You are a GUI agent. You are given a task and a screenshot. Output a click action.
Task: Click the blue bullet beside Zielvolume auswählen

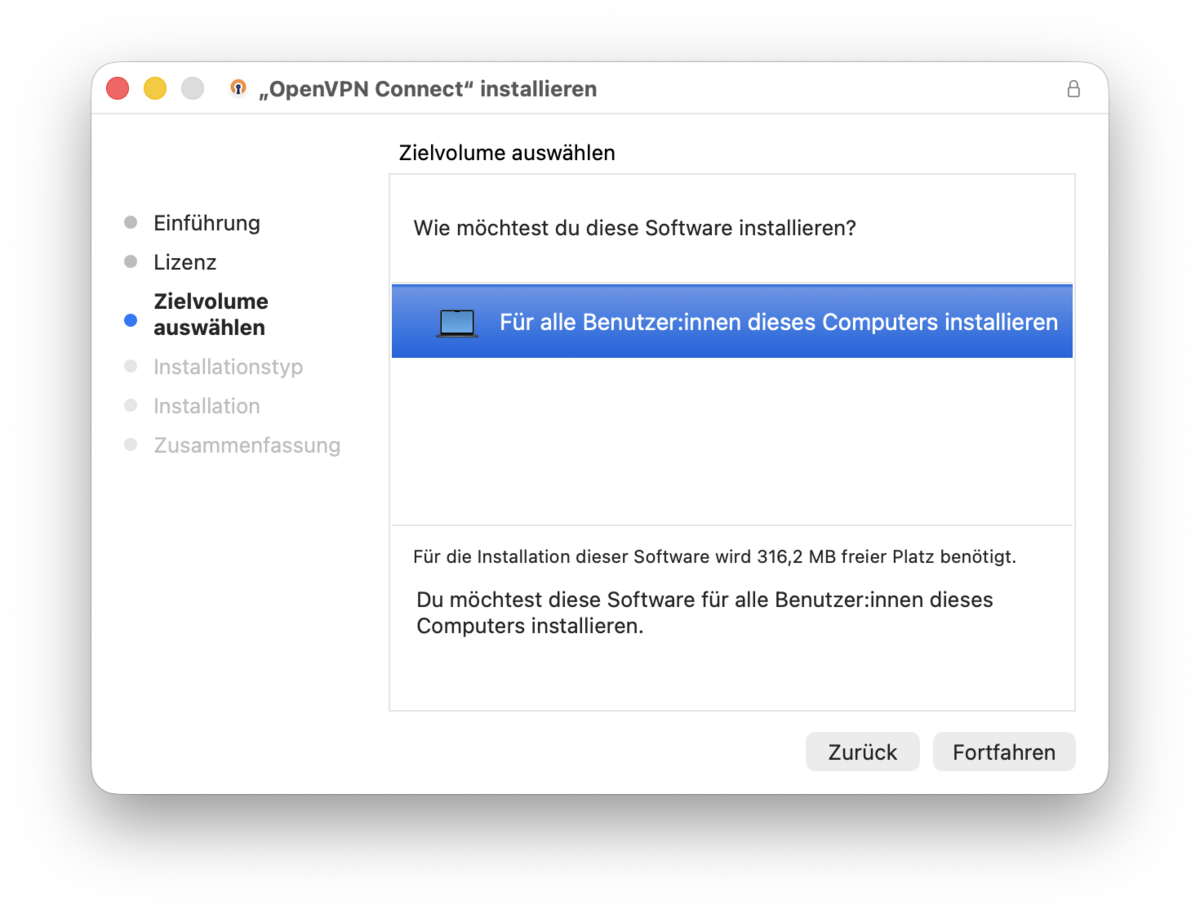[x=130, y=320]
